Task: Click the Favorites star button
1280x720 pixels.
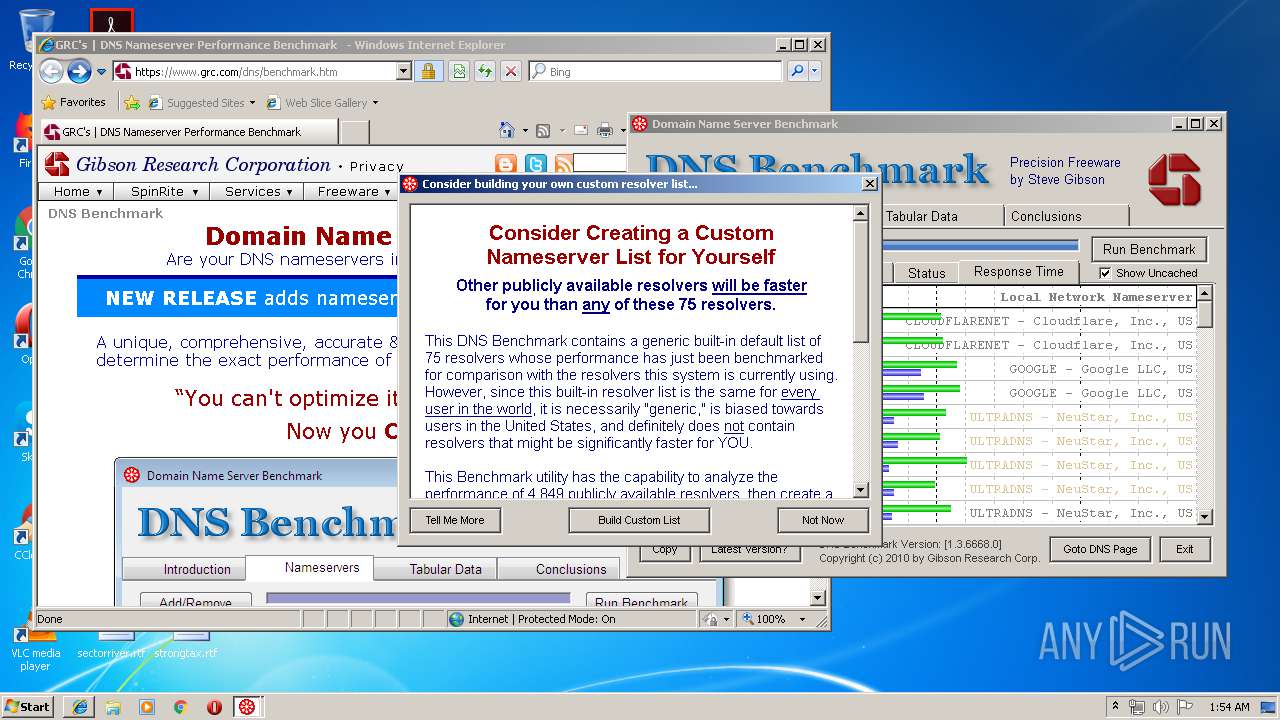Action: pyautogui.click(x=73, y=102)
